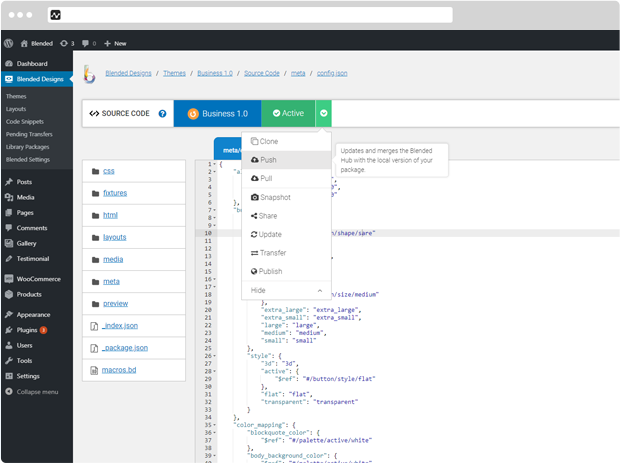
Task: Choose Snapshot in the dropdown menu
Action: pos(275,197)
